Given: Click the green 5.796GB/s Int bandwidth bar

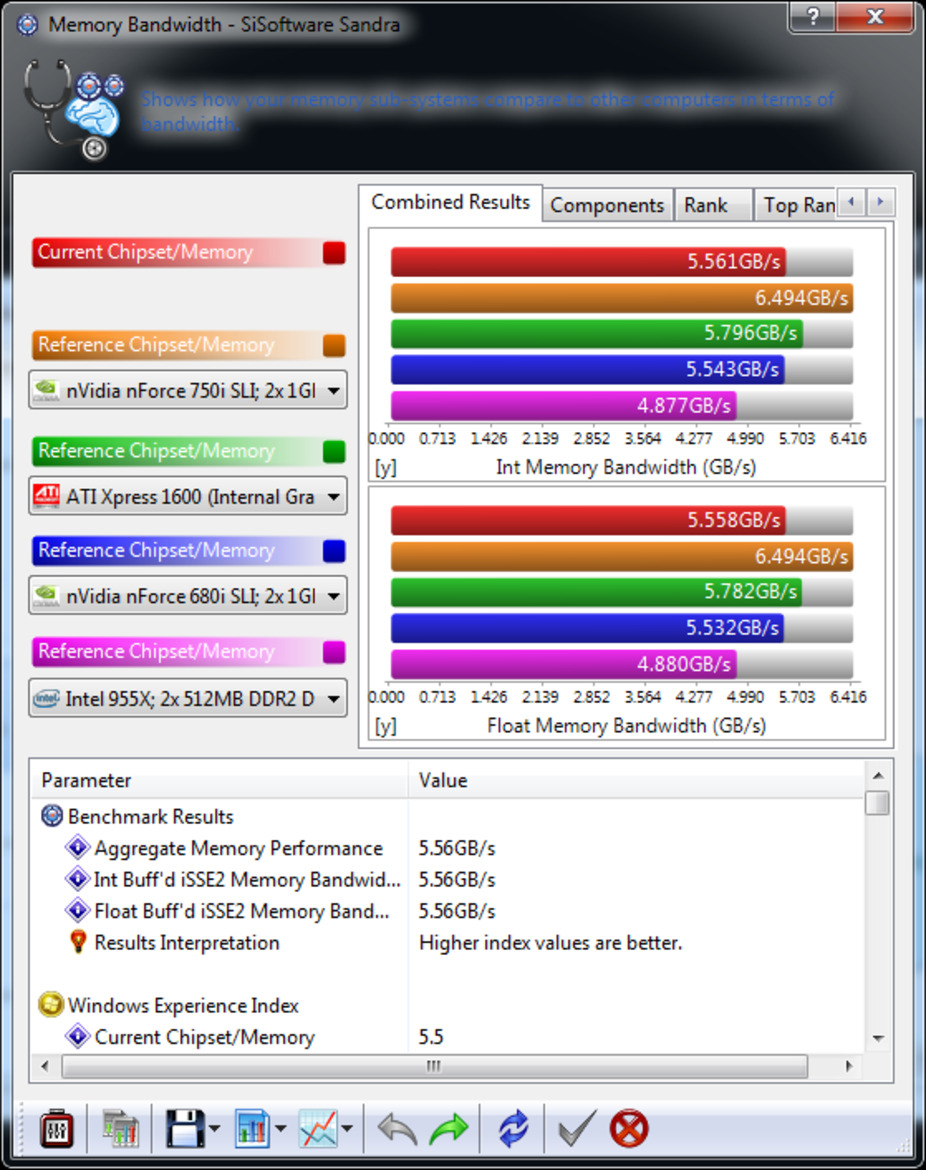Looking at the screenshot, I should pos(596,334).
